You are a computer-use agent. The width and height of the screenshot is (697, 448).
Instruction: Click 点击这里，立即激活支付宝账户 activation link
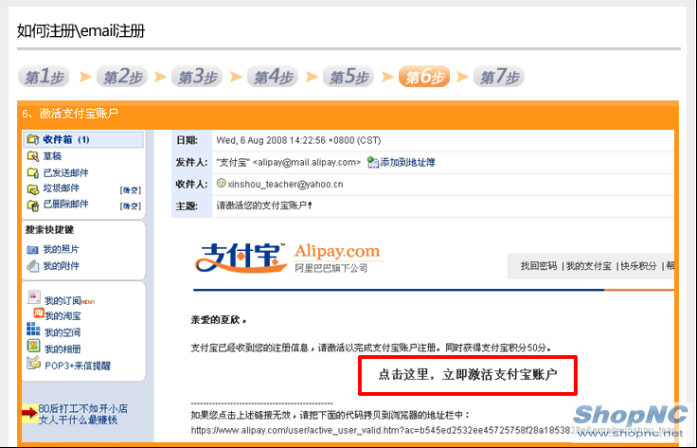tap(468, 375)
